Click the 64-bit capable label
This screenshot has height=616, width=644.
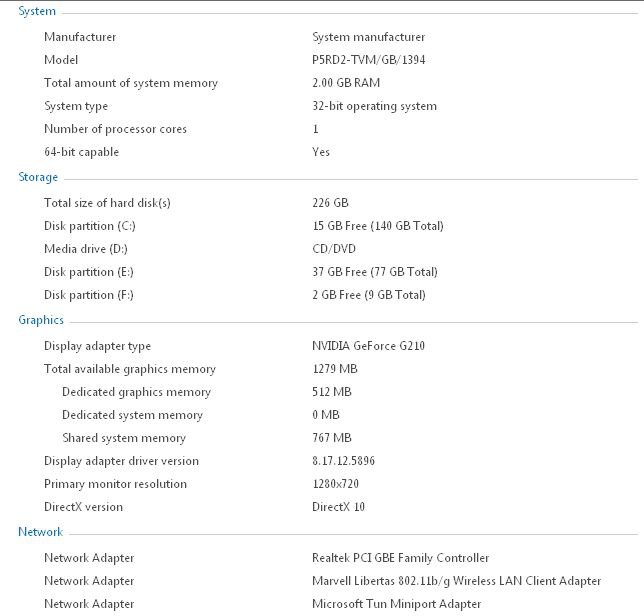click(81, 152)
